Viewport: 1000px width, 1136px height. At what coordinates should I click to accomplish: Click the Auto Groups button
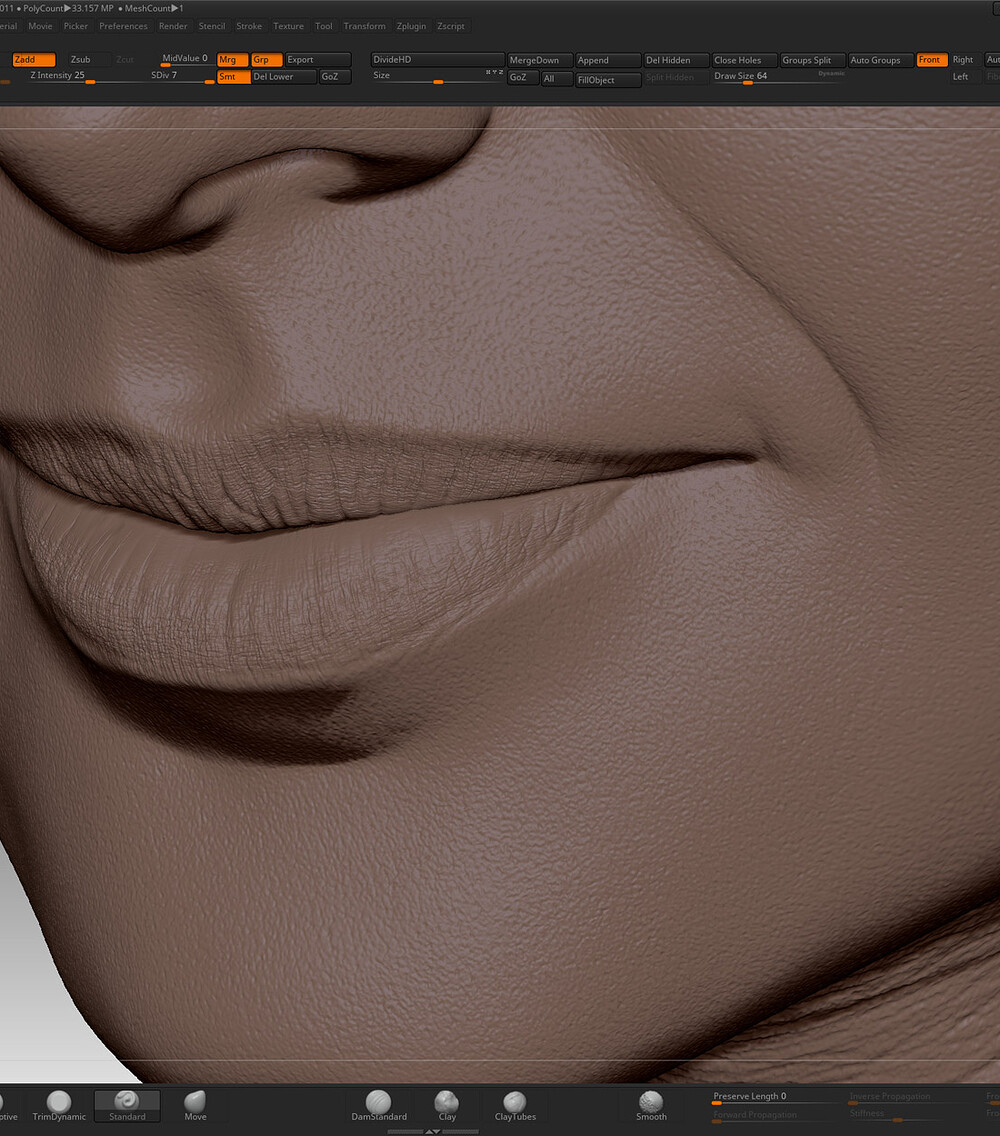click(880, 60)
